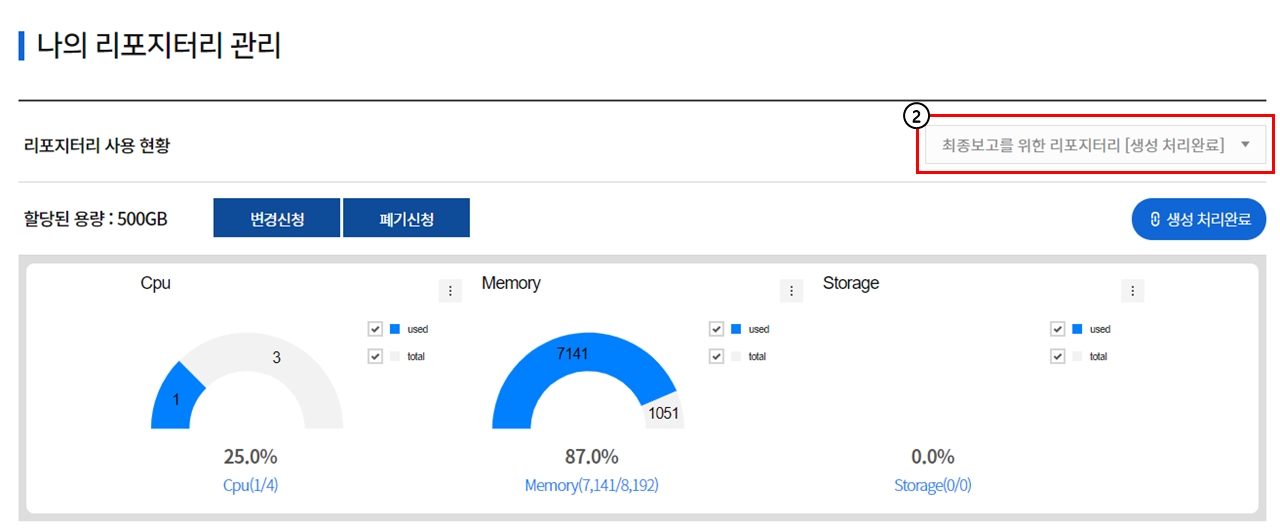Uncheck the Cpu used checkbox
1280x530 pixels.
coord(375,329)
